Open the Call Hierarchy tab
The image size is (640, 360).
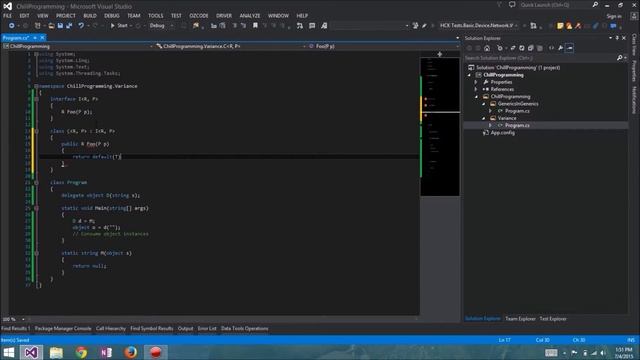(111, 329)
